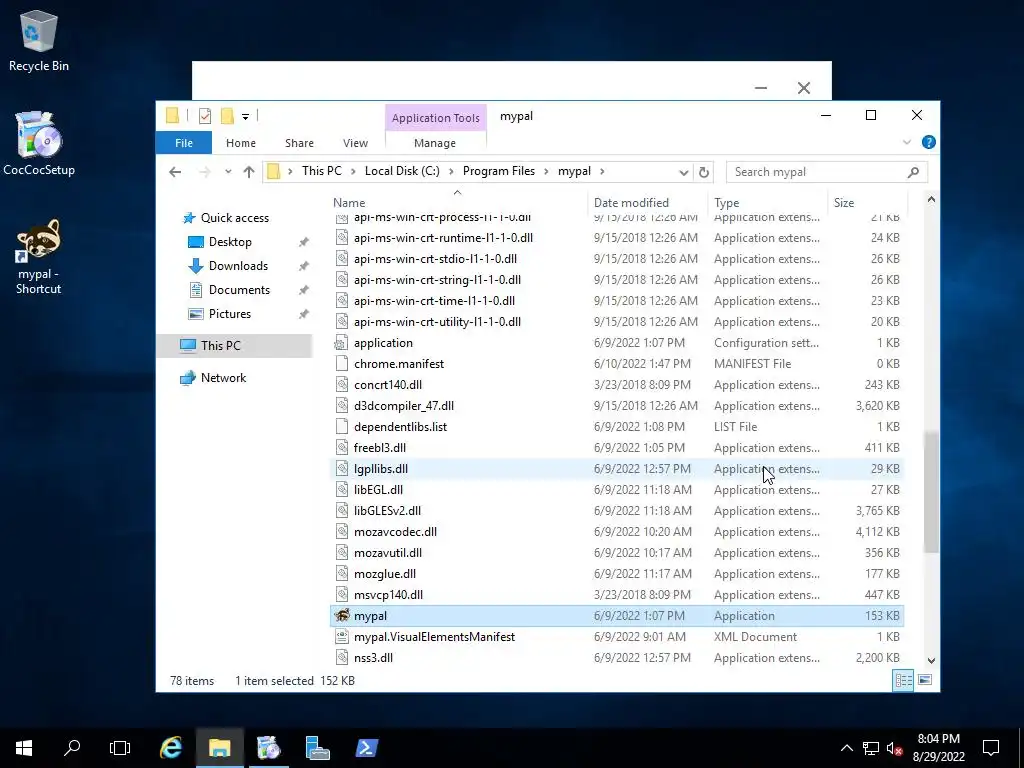This screenshot has height=768, width=1024.
Task: Unpin Pictures using its pin icon
Action: [304, 314]
